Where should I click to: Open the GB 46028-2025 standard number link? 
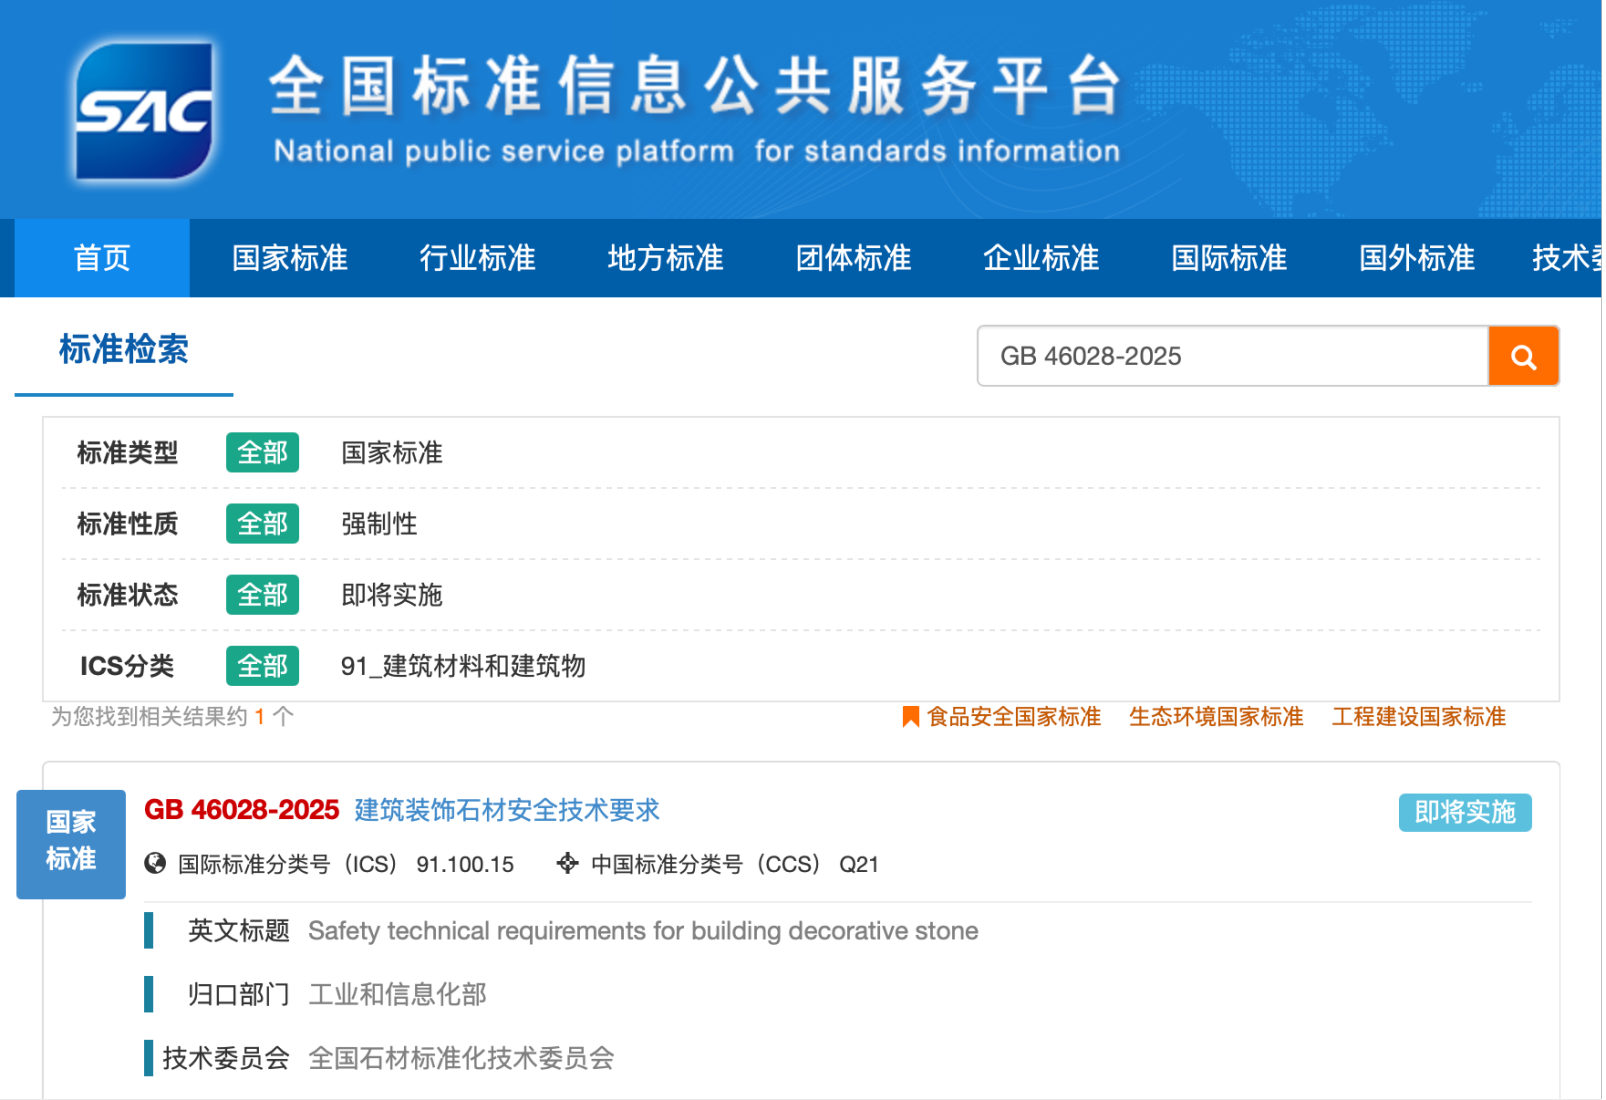[x=242, y=810]
